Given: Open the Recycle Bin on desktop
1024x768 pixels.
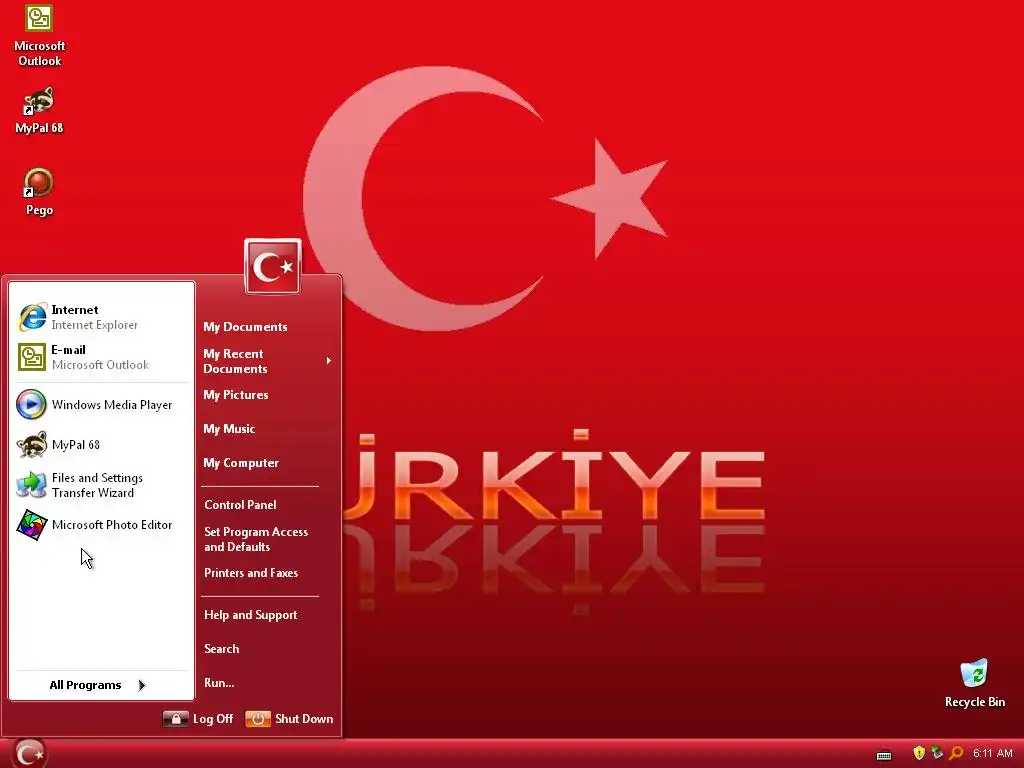Looking at the screenshot, I should click(x=974, y=683).
